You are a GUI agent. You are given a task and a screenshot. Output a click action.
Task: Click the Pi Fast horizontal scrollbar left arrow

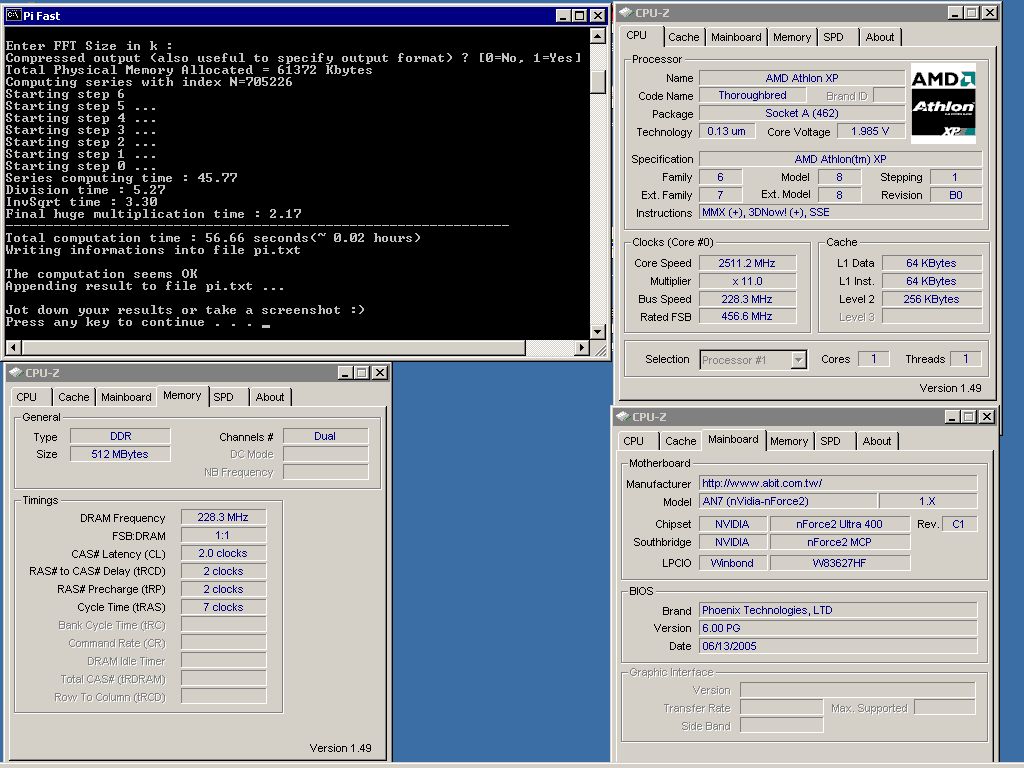click(x=13, y=347)
